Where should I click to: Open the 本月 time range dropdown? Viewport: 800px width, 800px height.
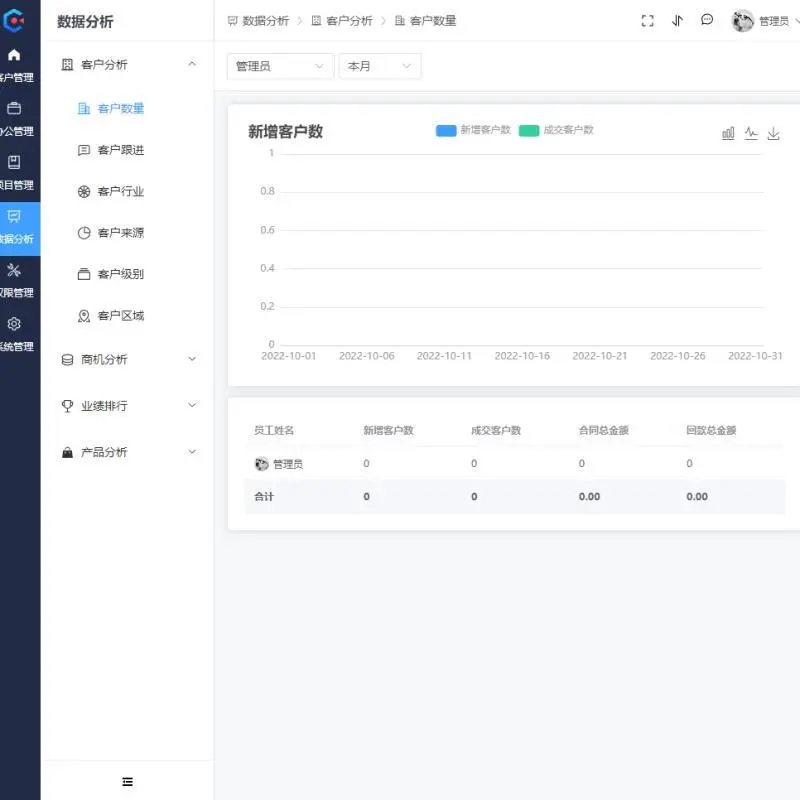(380, 66)
